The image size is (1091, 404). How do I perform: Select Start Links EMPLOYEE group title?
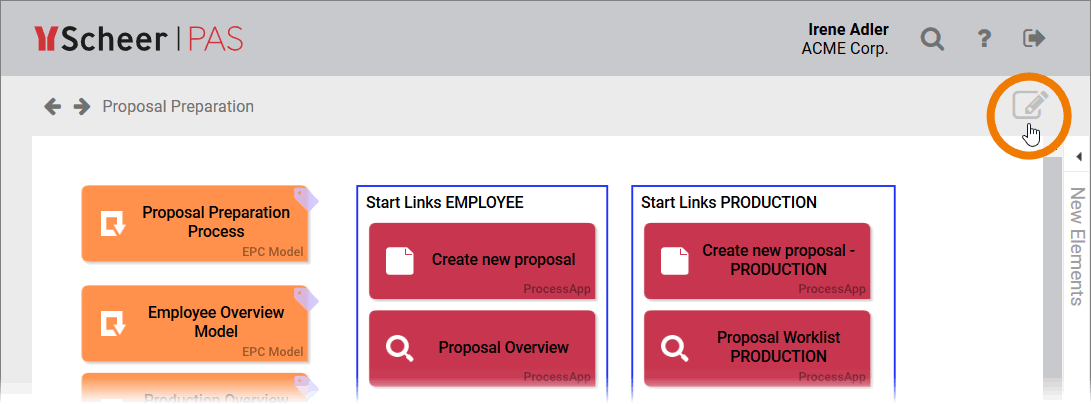coord(444,202)
